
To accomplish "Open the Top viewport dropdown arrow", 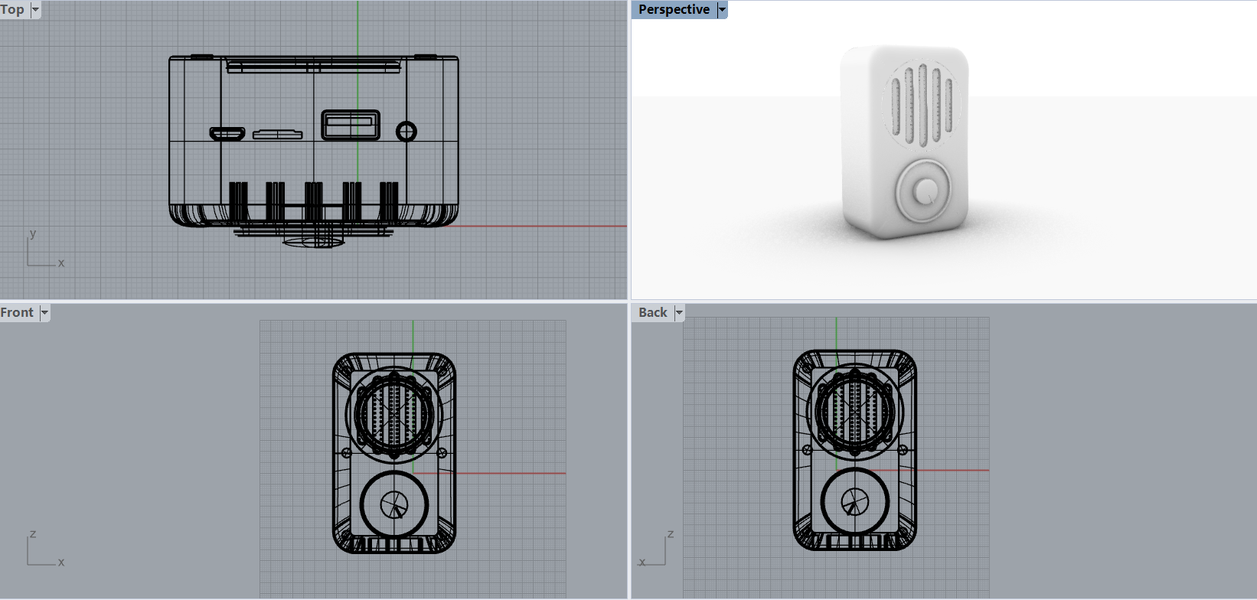I will pyautogui.click(x=36, y=10).
